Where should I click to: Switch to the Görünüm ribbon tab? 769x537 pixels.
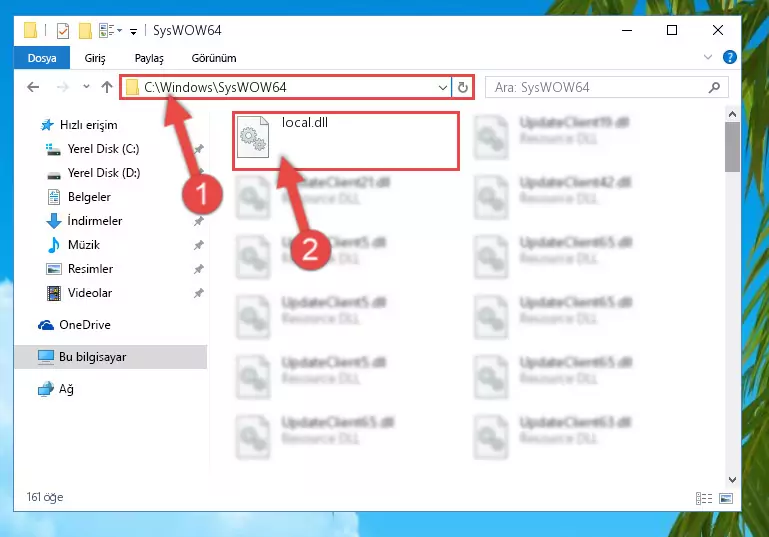214,58
